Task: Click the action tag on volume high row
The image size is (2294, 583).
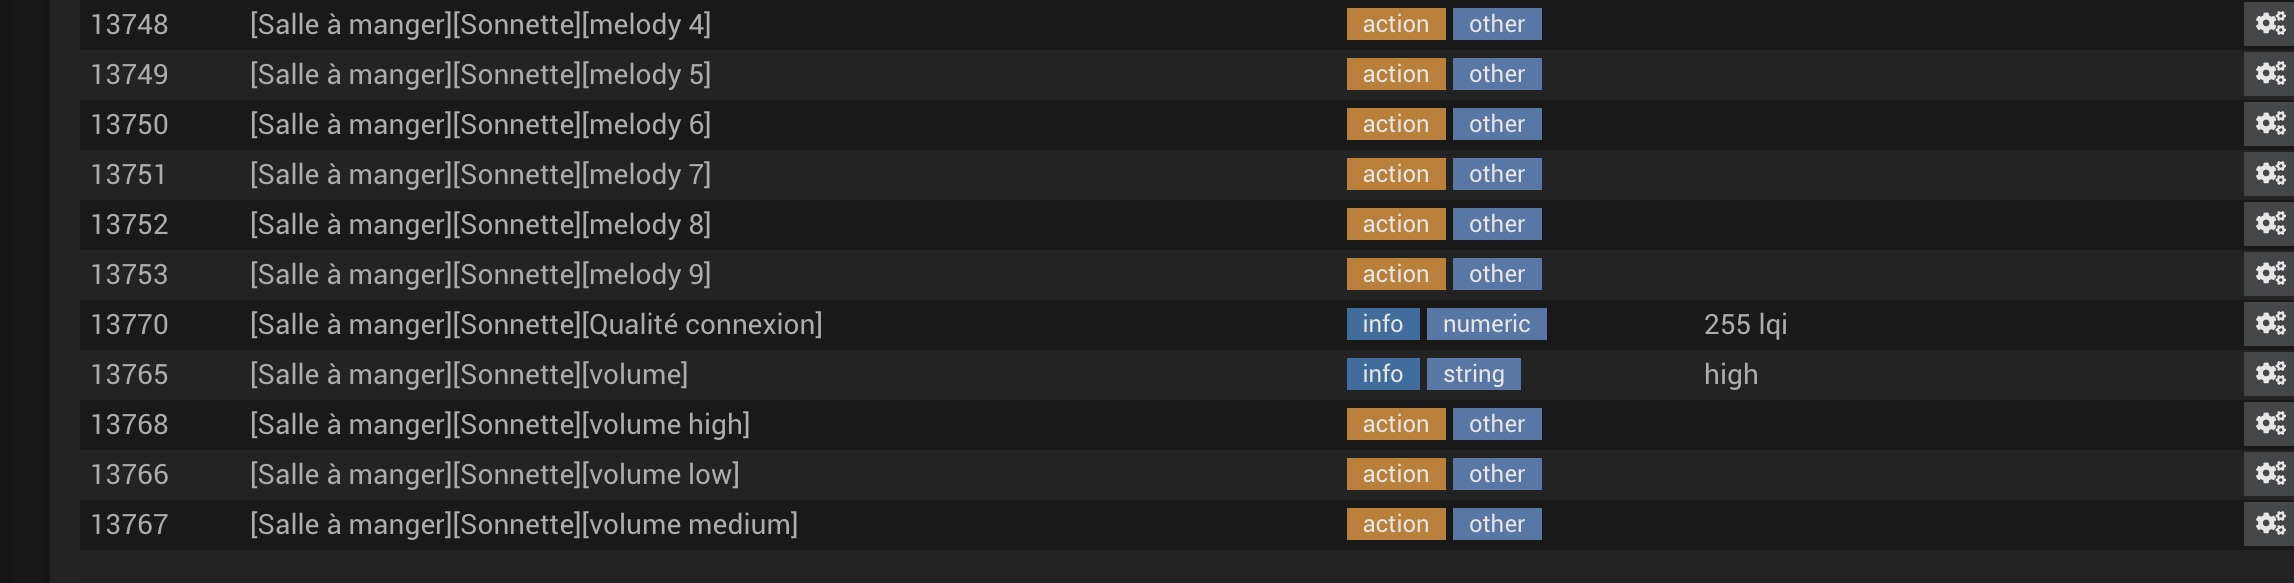Action: (x=1396, y=424)
